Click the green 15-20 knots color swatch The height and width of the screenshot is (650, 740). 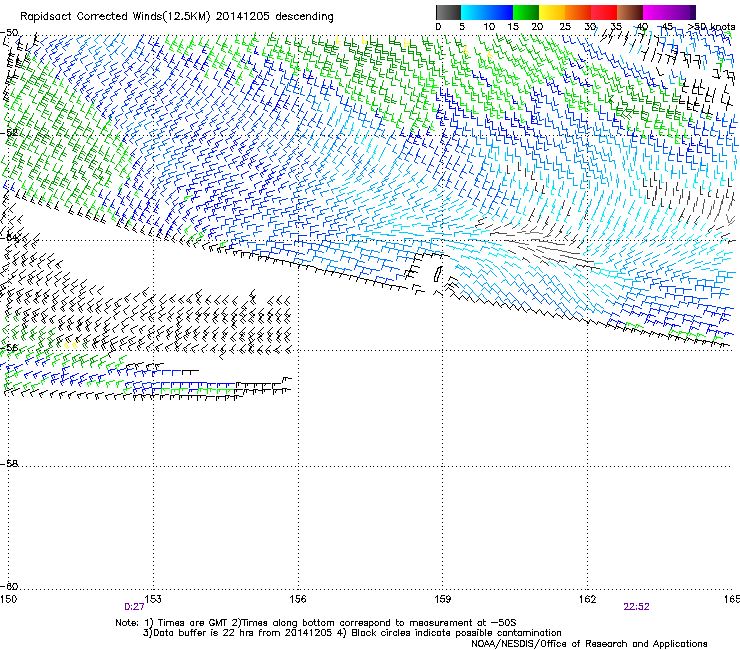(x=526, y=12)
